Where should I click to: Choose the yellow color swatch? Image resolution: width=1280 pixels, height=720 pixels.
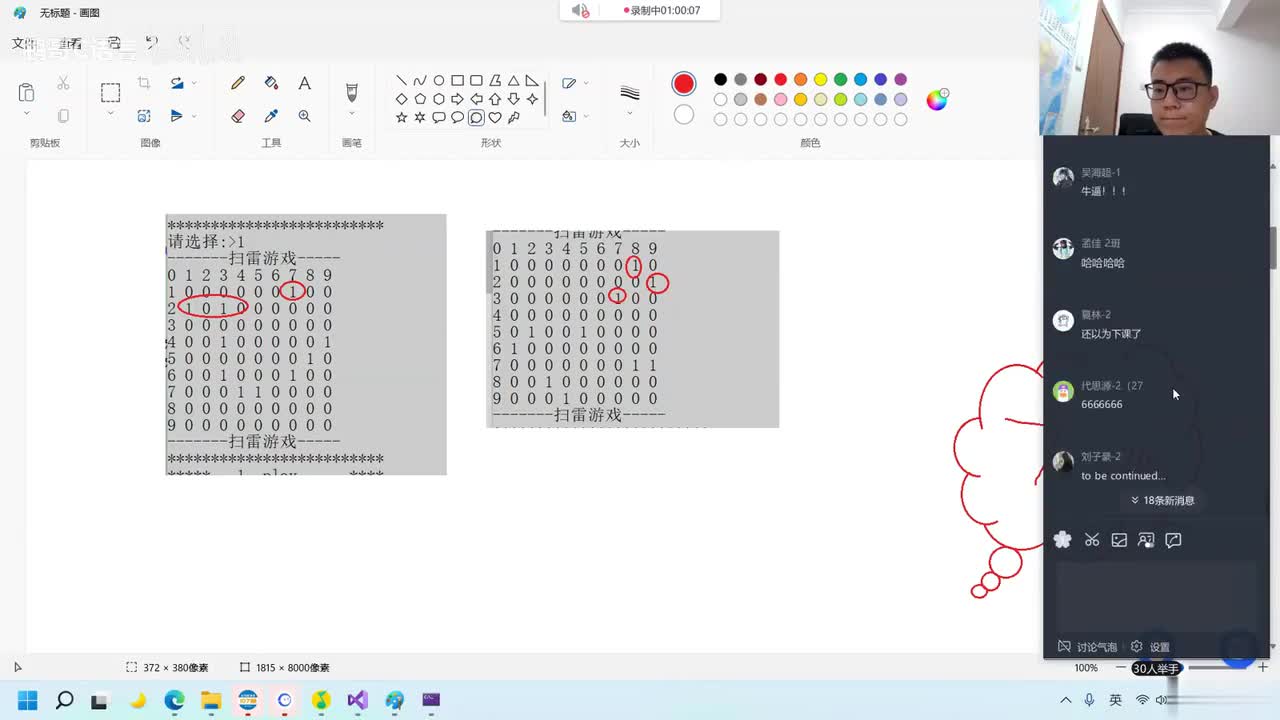click(x=820, y=79)
